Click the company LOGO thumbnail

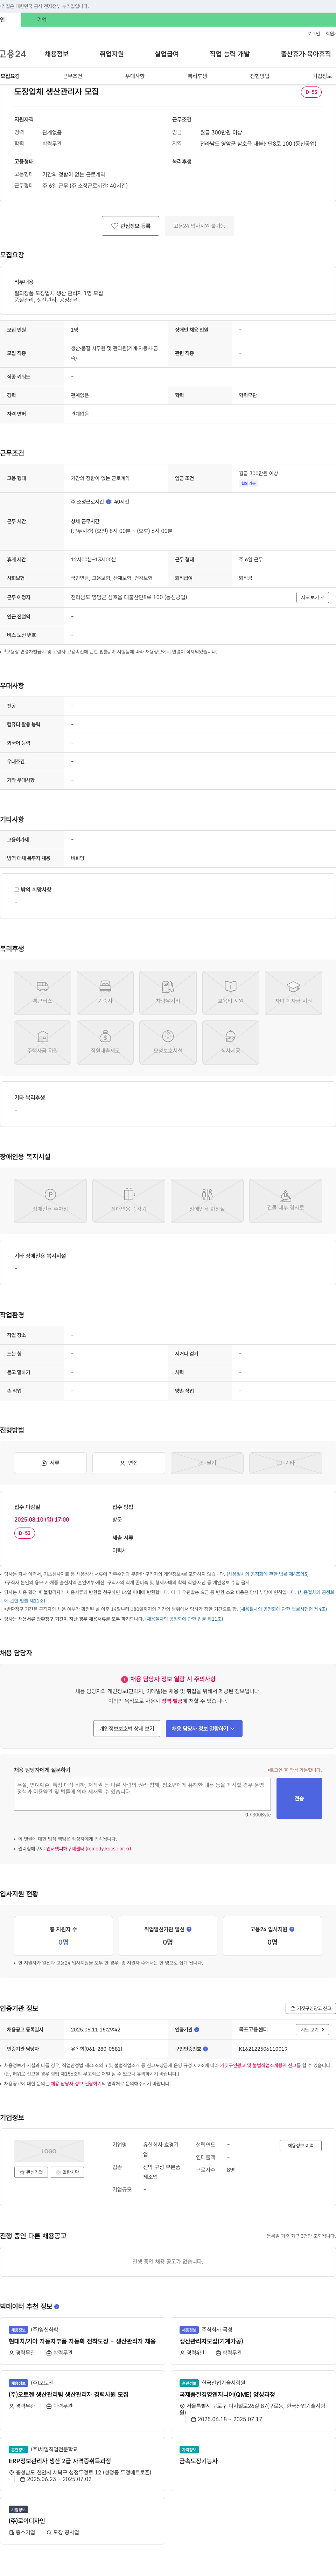tap(49, 2151)
